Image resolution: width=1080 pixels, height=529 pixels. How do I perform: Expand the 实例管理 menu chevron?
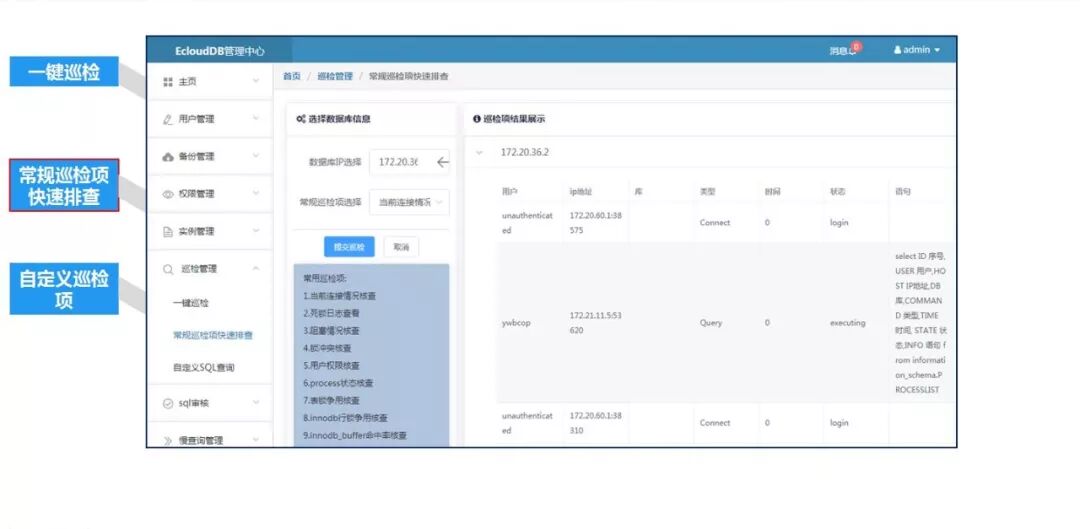point(256,231)
